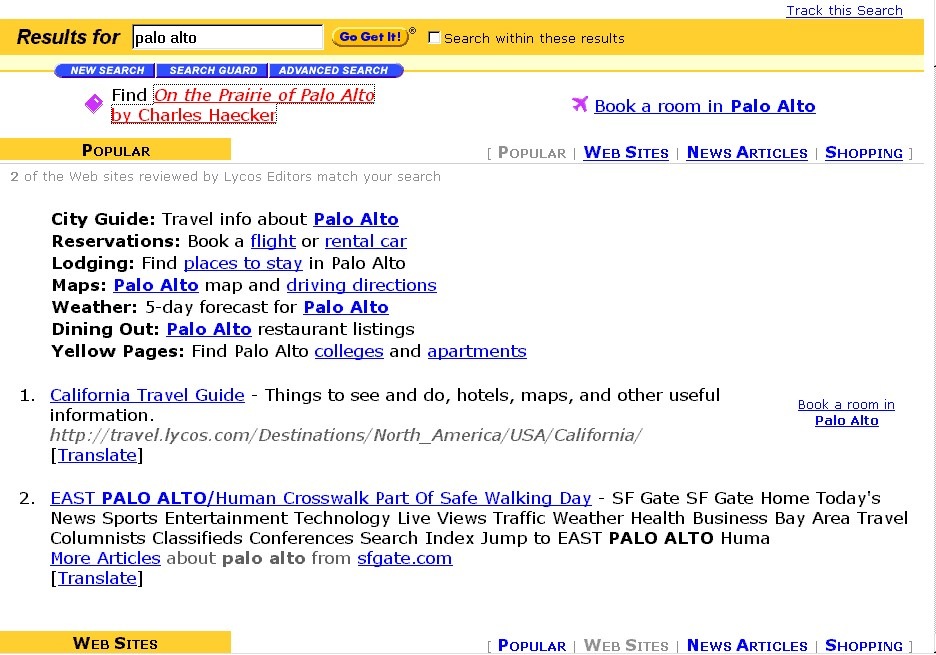Click Translate under the California Travel Guide result
This screenshot has height=655, width=936.
96,455
